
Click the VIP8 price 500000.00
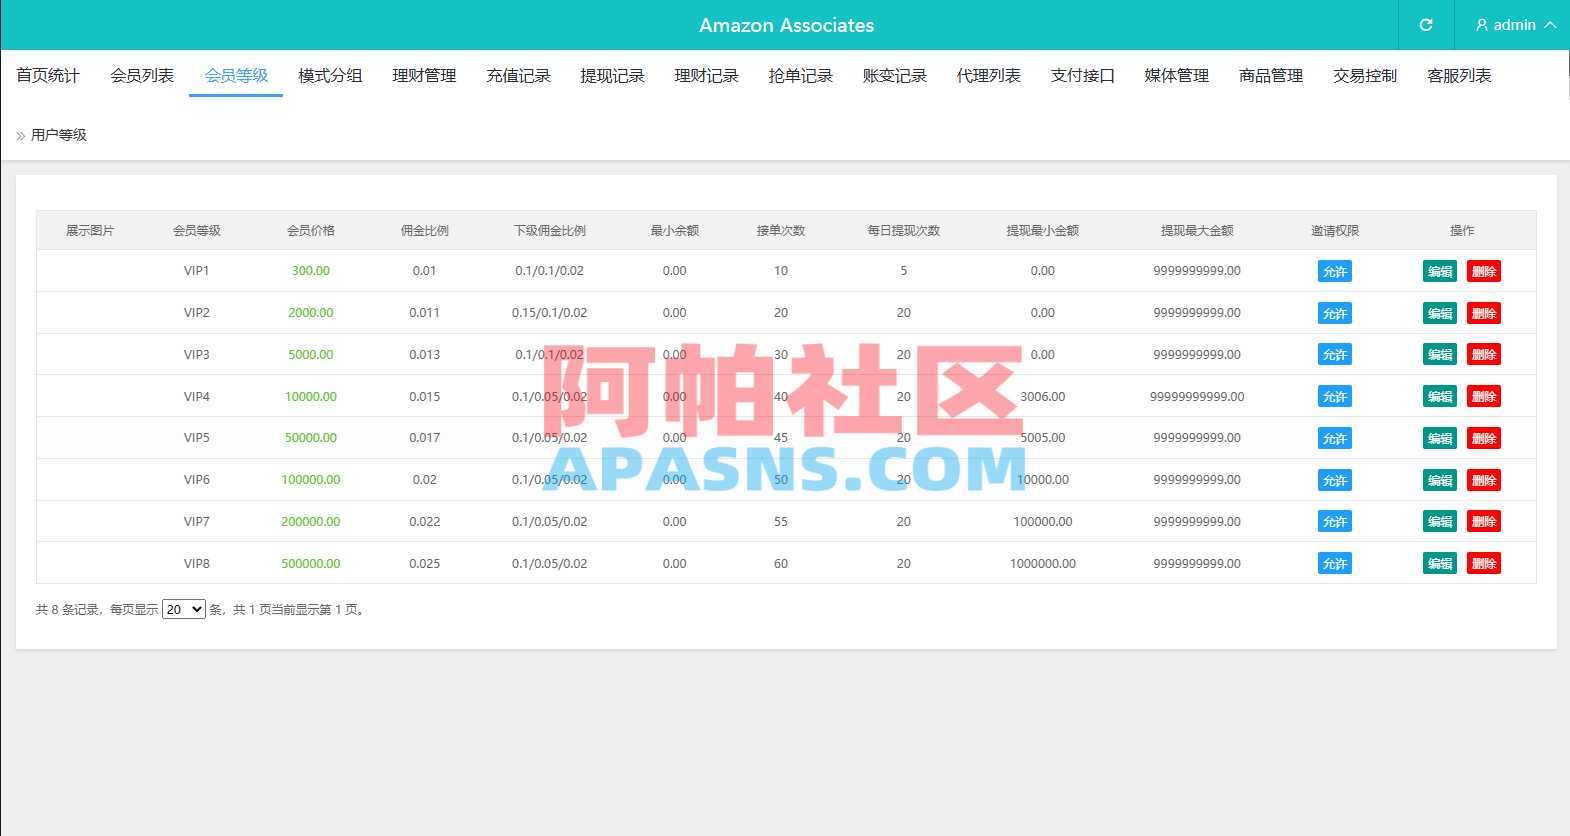[311, 564]
